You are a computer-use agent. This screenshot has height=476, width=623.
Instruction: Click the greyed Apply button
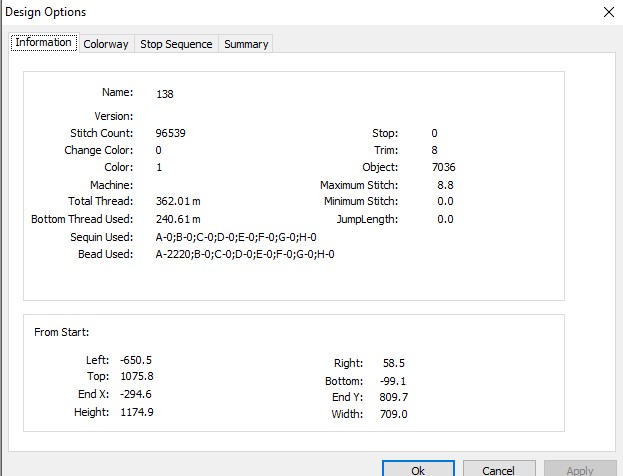(580, 470)
